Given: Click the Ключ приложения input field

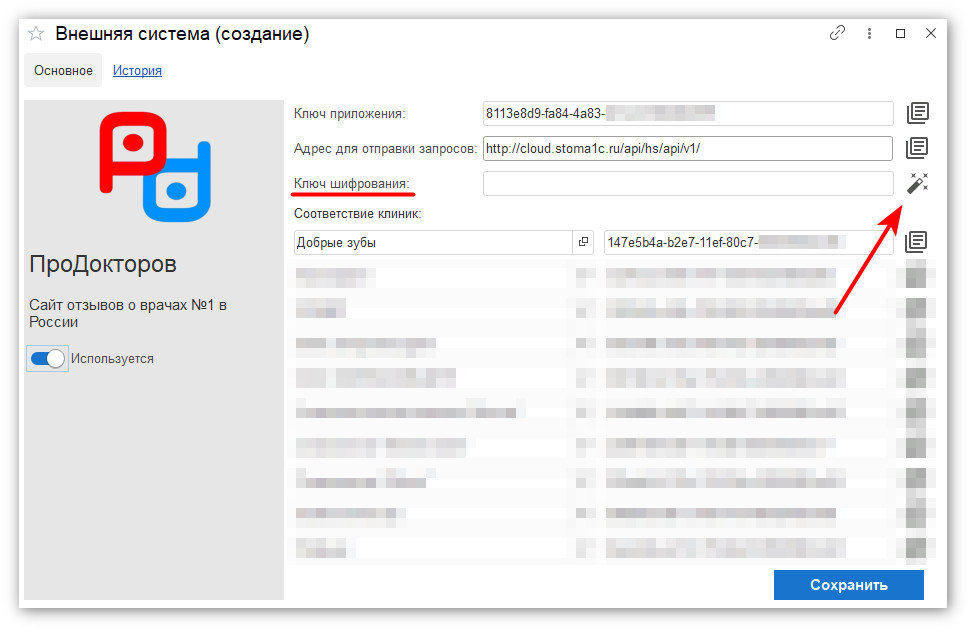Looking at the screenshot, I should [687, 113].
